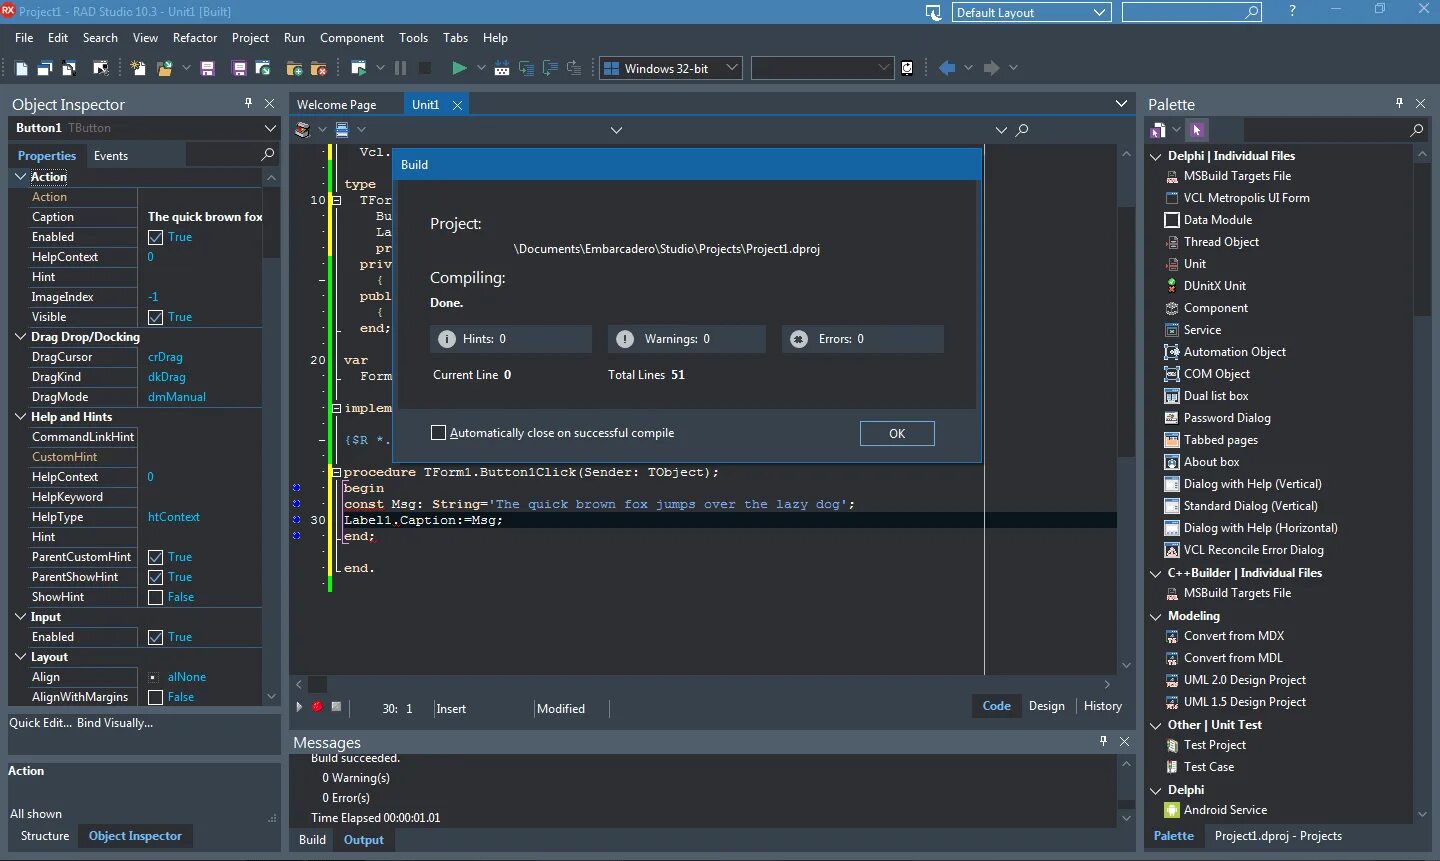Collapse C++Builder | Individual Files group
The height and width of the screenshot is (861, 1440).
pos(1156,573)
